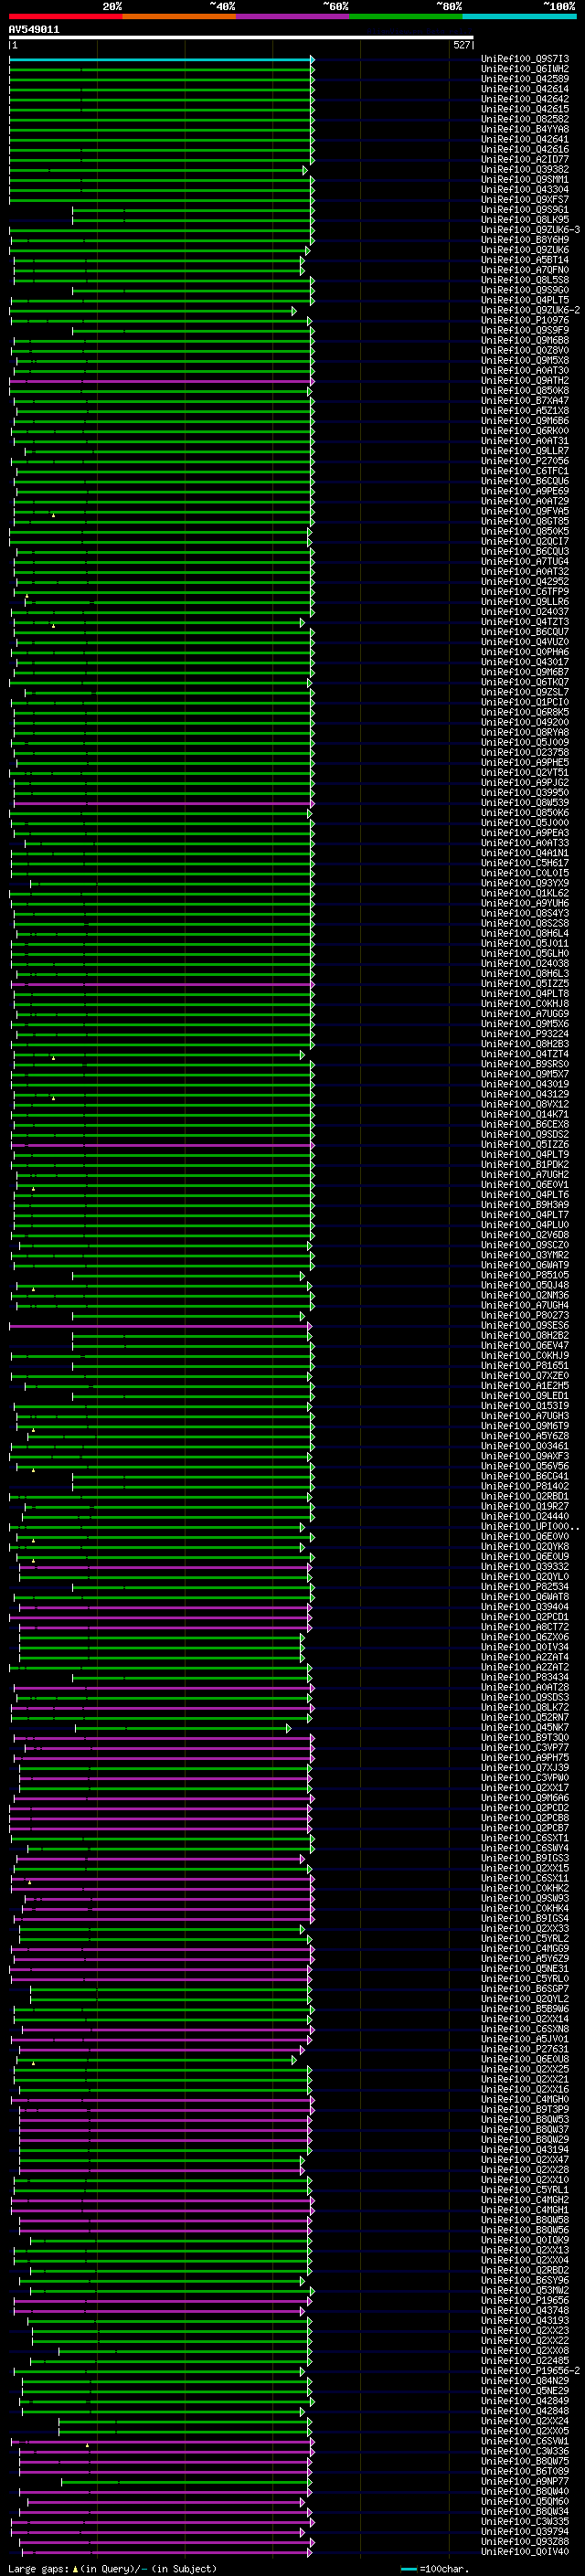Viewport: 585px width, 2576px height.
Task: Click label UniRef100_B8QW58
Action: [x=525, y=2220]
